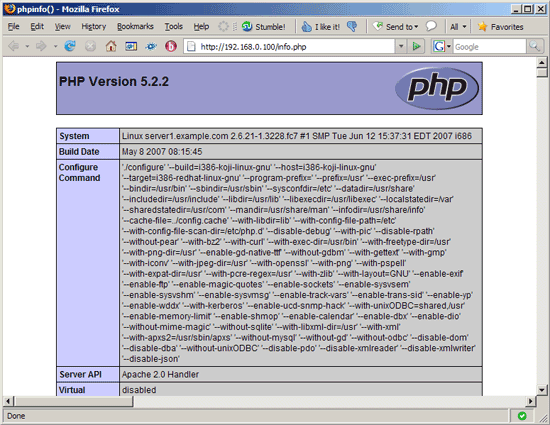This screenshot has width=550, height=425.
Task: Open the address bar history dropdown
Action: 401,46
